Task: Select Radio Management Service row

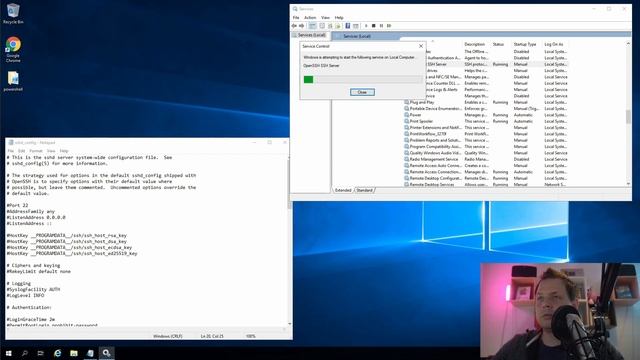Action: [x=486, y=159]
